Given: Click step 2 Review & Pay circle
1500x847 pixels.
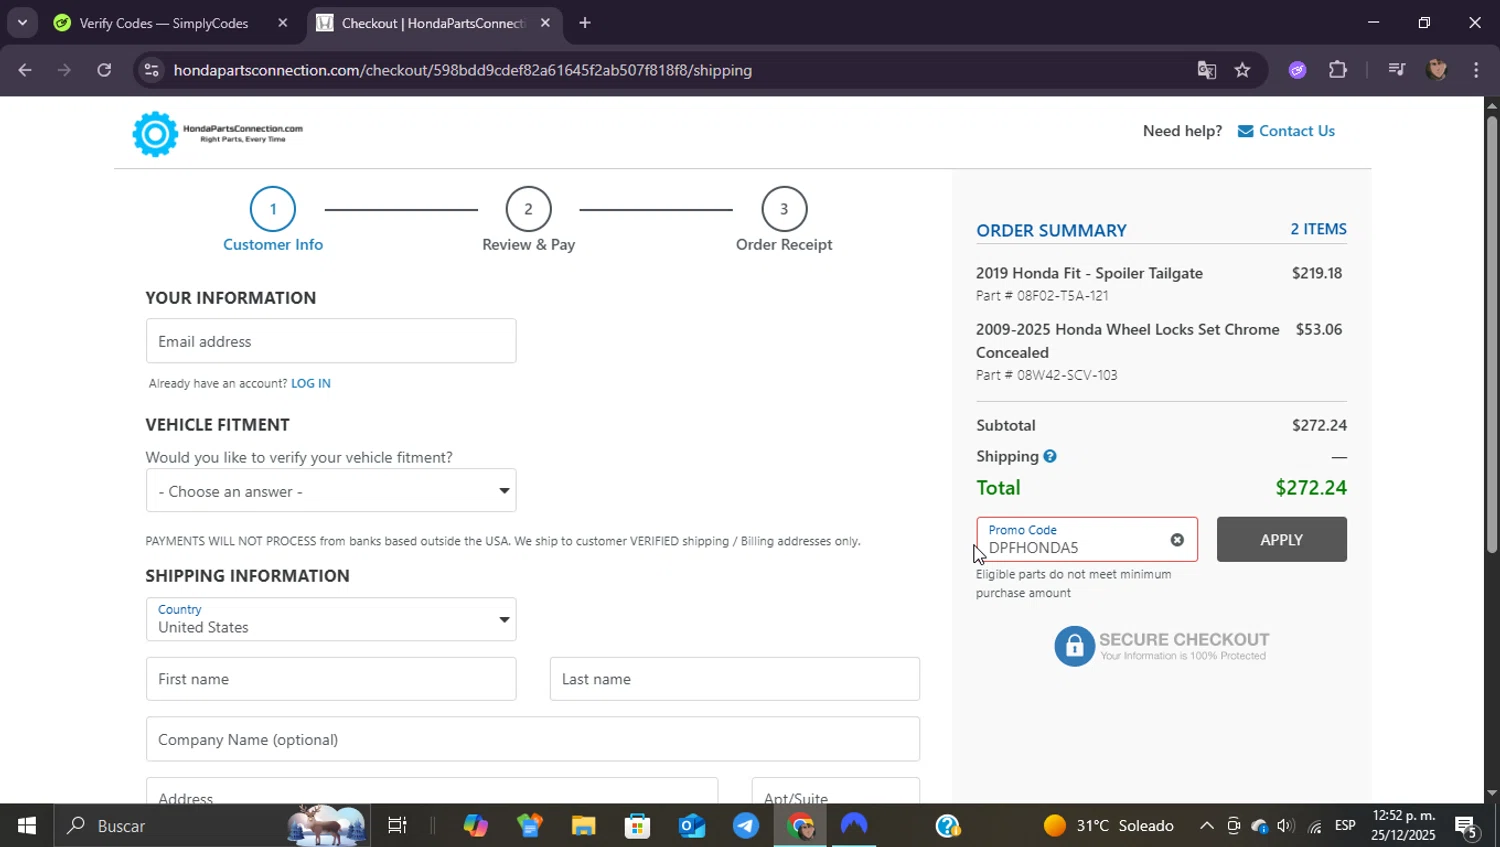Looking at the screenshot, I should [x=528, y=209].
